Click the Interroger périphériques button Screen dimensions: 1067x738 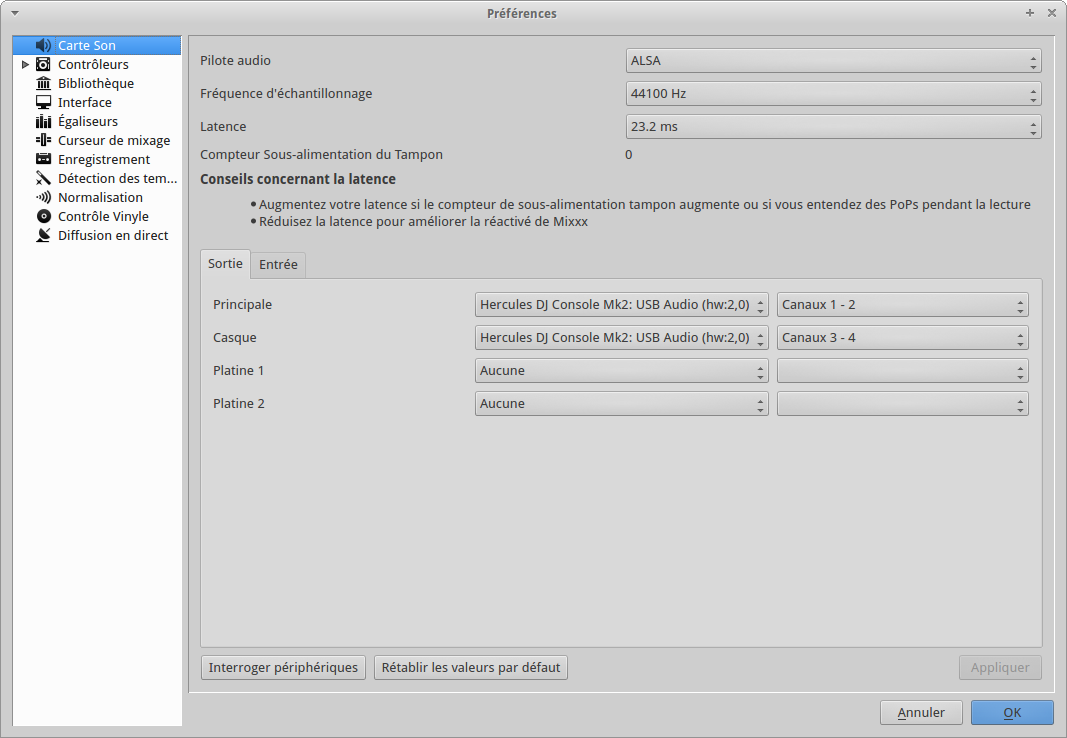[x=283, y=668]
